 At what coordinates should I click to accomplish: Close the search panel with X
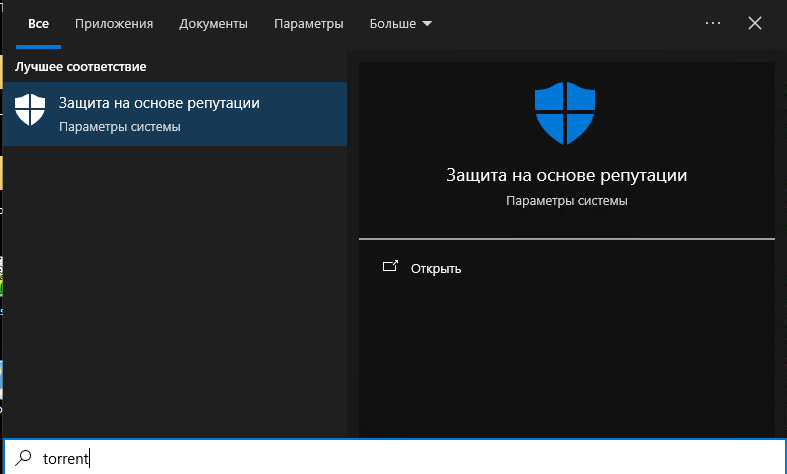coord(755,23)
